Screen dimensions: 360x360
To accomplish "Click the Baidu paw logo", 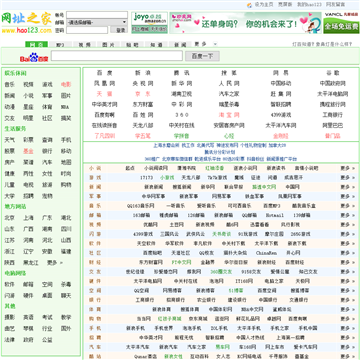I will click(x=34, y=57).
